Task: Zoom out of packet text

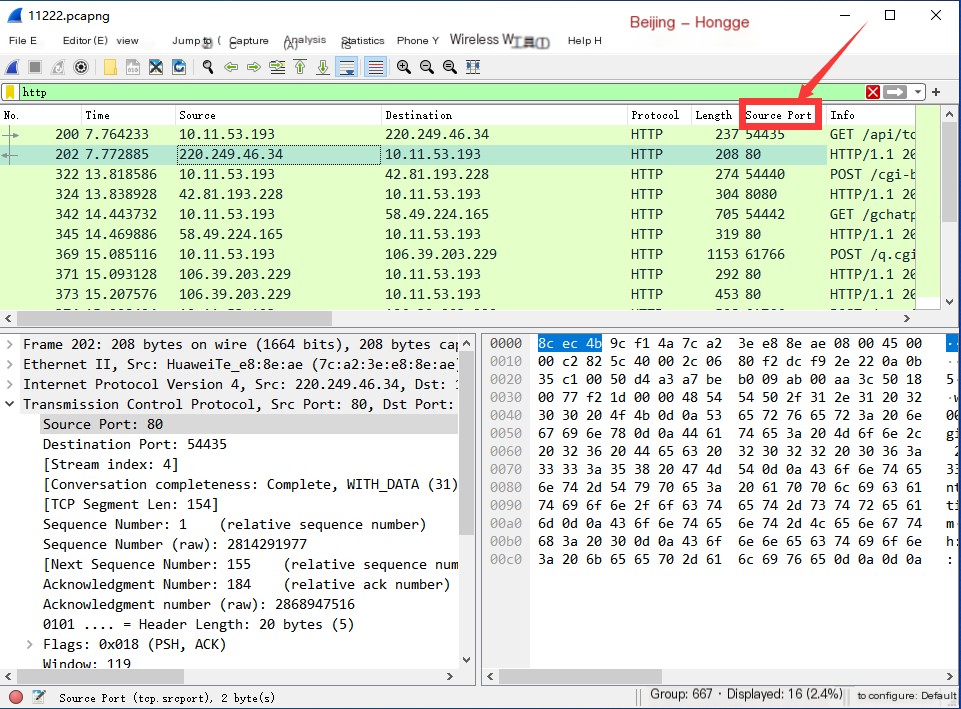Action: coord(427,67)
